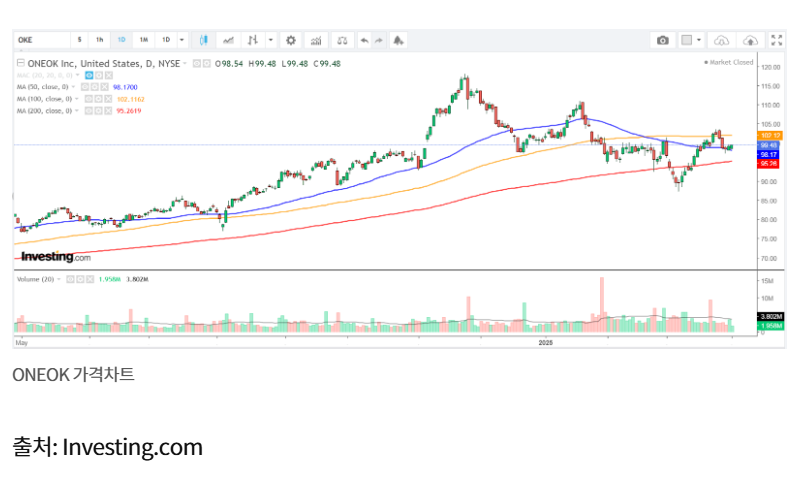Viewport: 799px width, 486px height.
Task: Expand the layout selector dropdown
Action: [699, 40]
